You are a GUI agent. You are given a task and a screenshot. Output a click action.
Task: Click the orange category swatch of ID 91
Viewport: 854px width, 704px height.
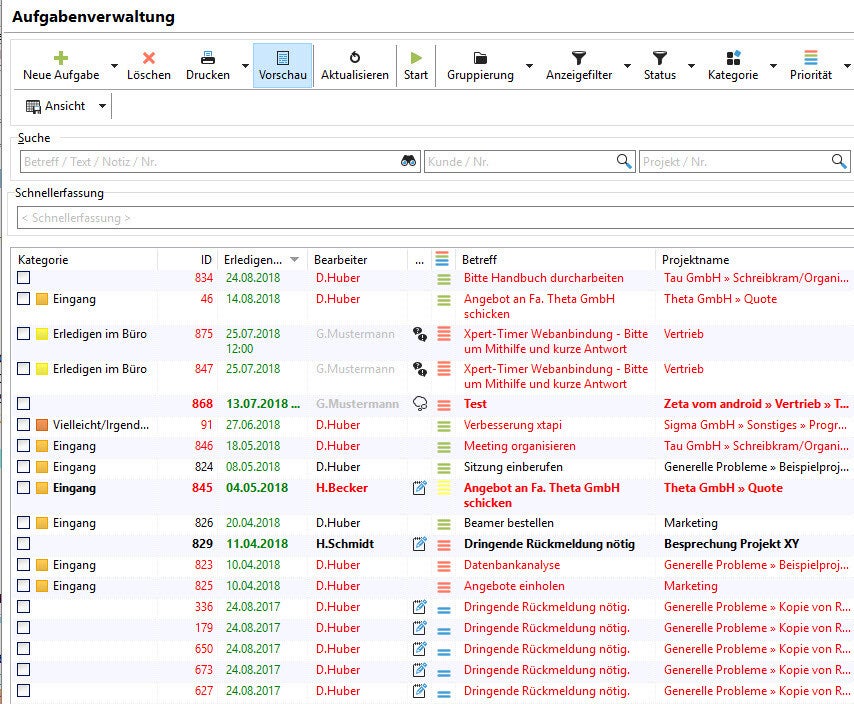[x=42, y=425]
